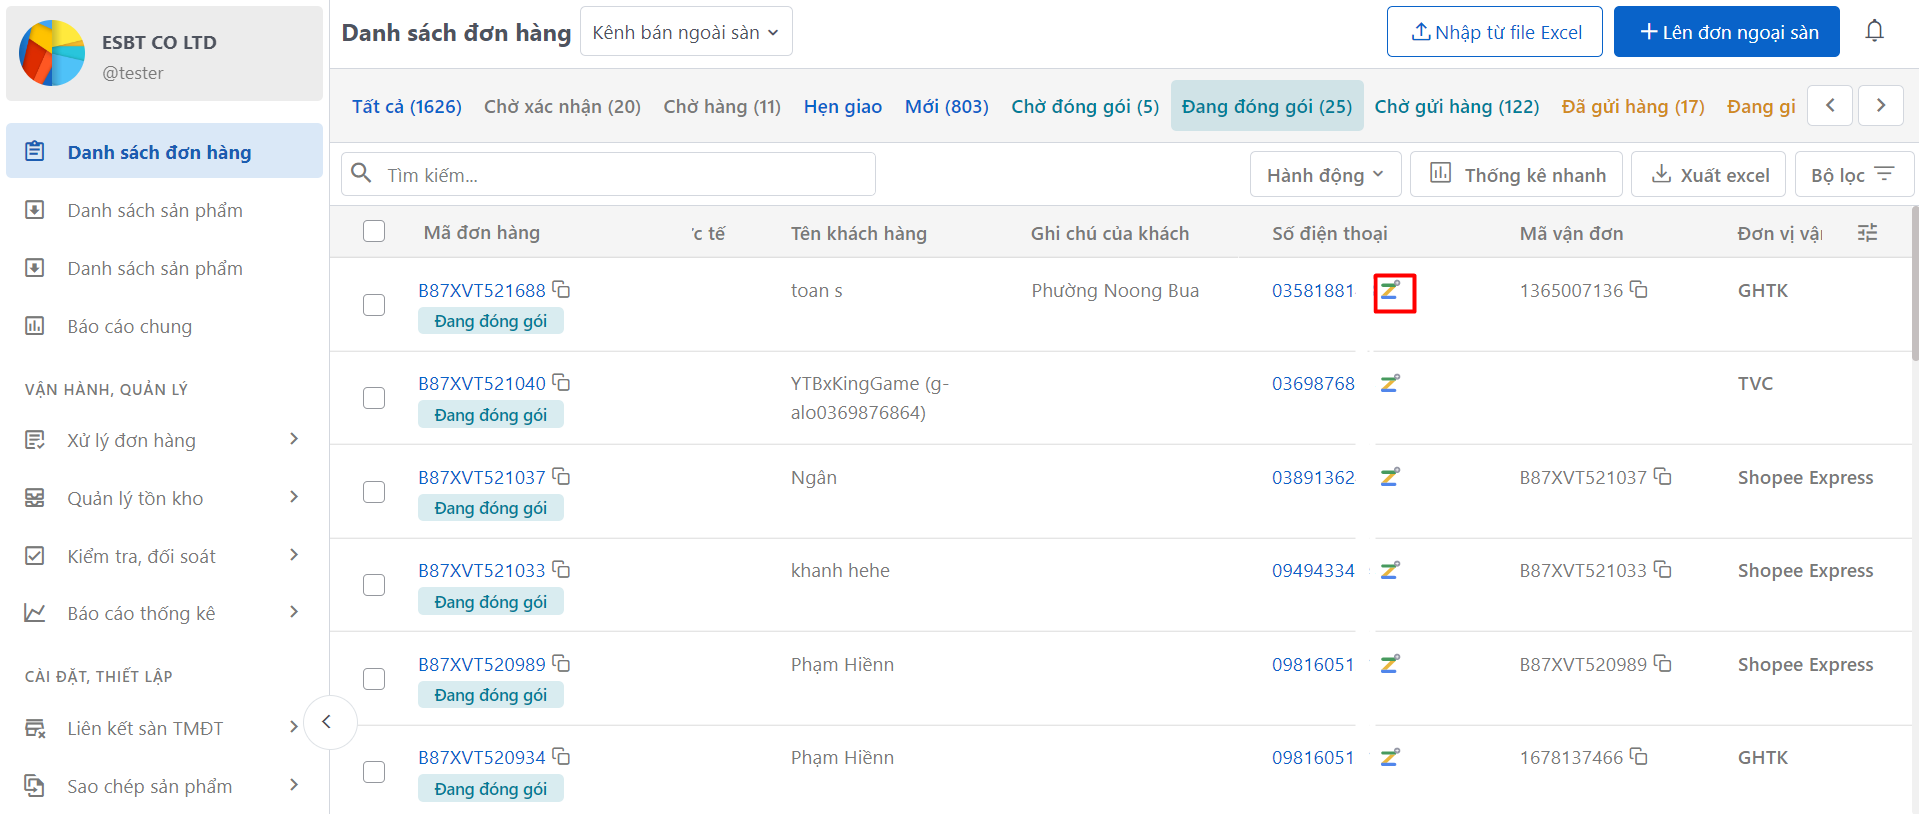
Task: Switch to Chờ xác nhận (20) tab
Action: 562,106
